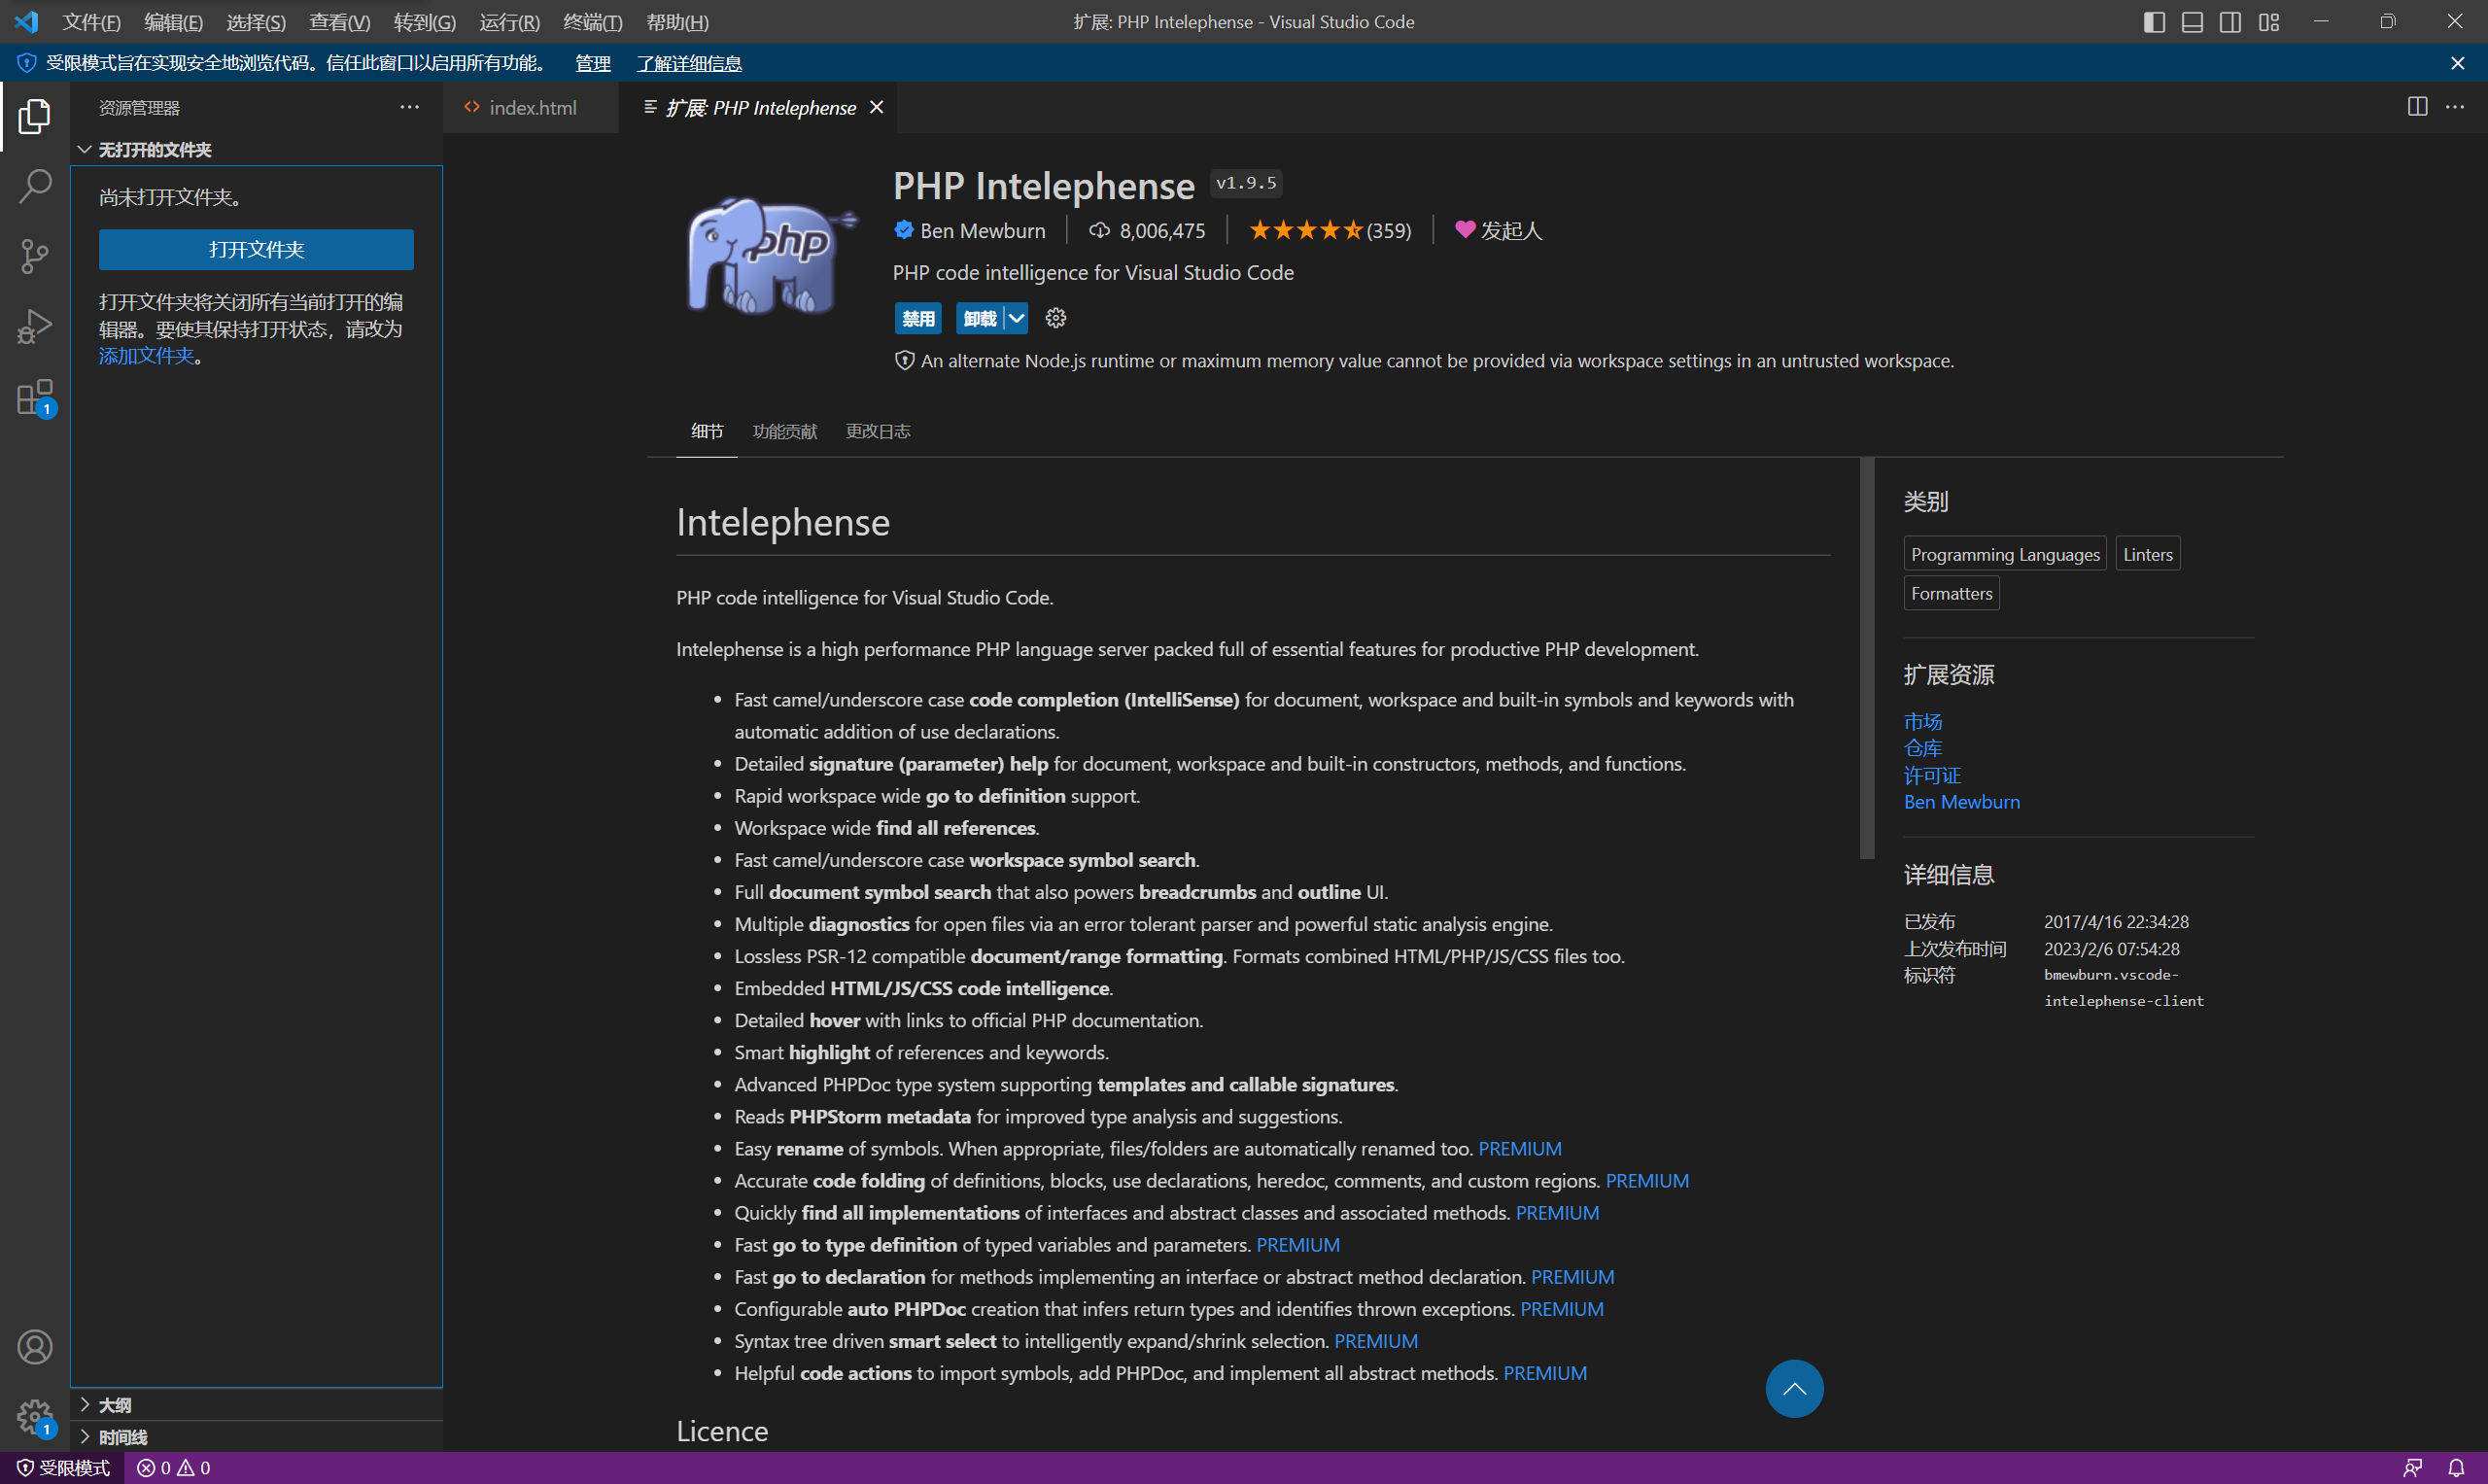The width and height of the screenshot is (2488, 1484).
Task: Open the Search view in activity bar
Action: coord(35,186)
